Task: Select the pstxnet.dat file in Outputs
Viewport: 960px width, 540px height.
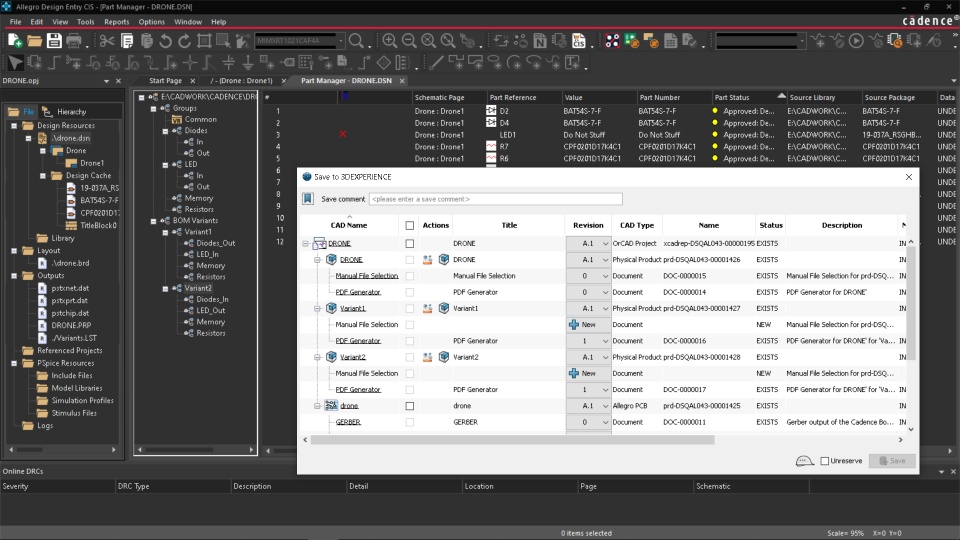Action: click(x=70, y=288)
